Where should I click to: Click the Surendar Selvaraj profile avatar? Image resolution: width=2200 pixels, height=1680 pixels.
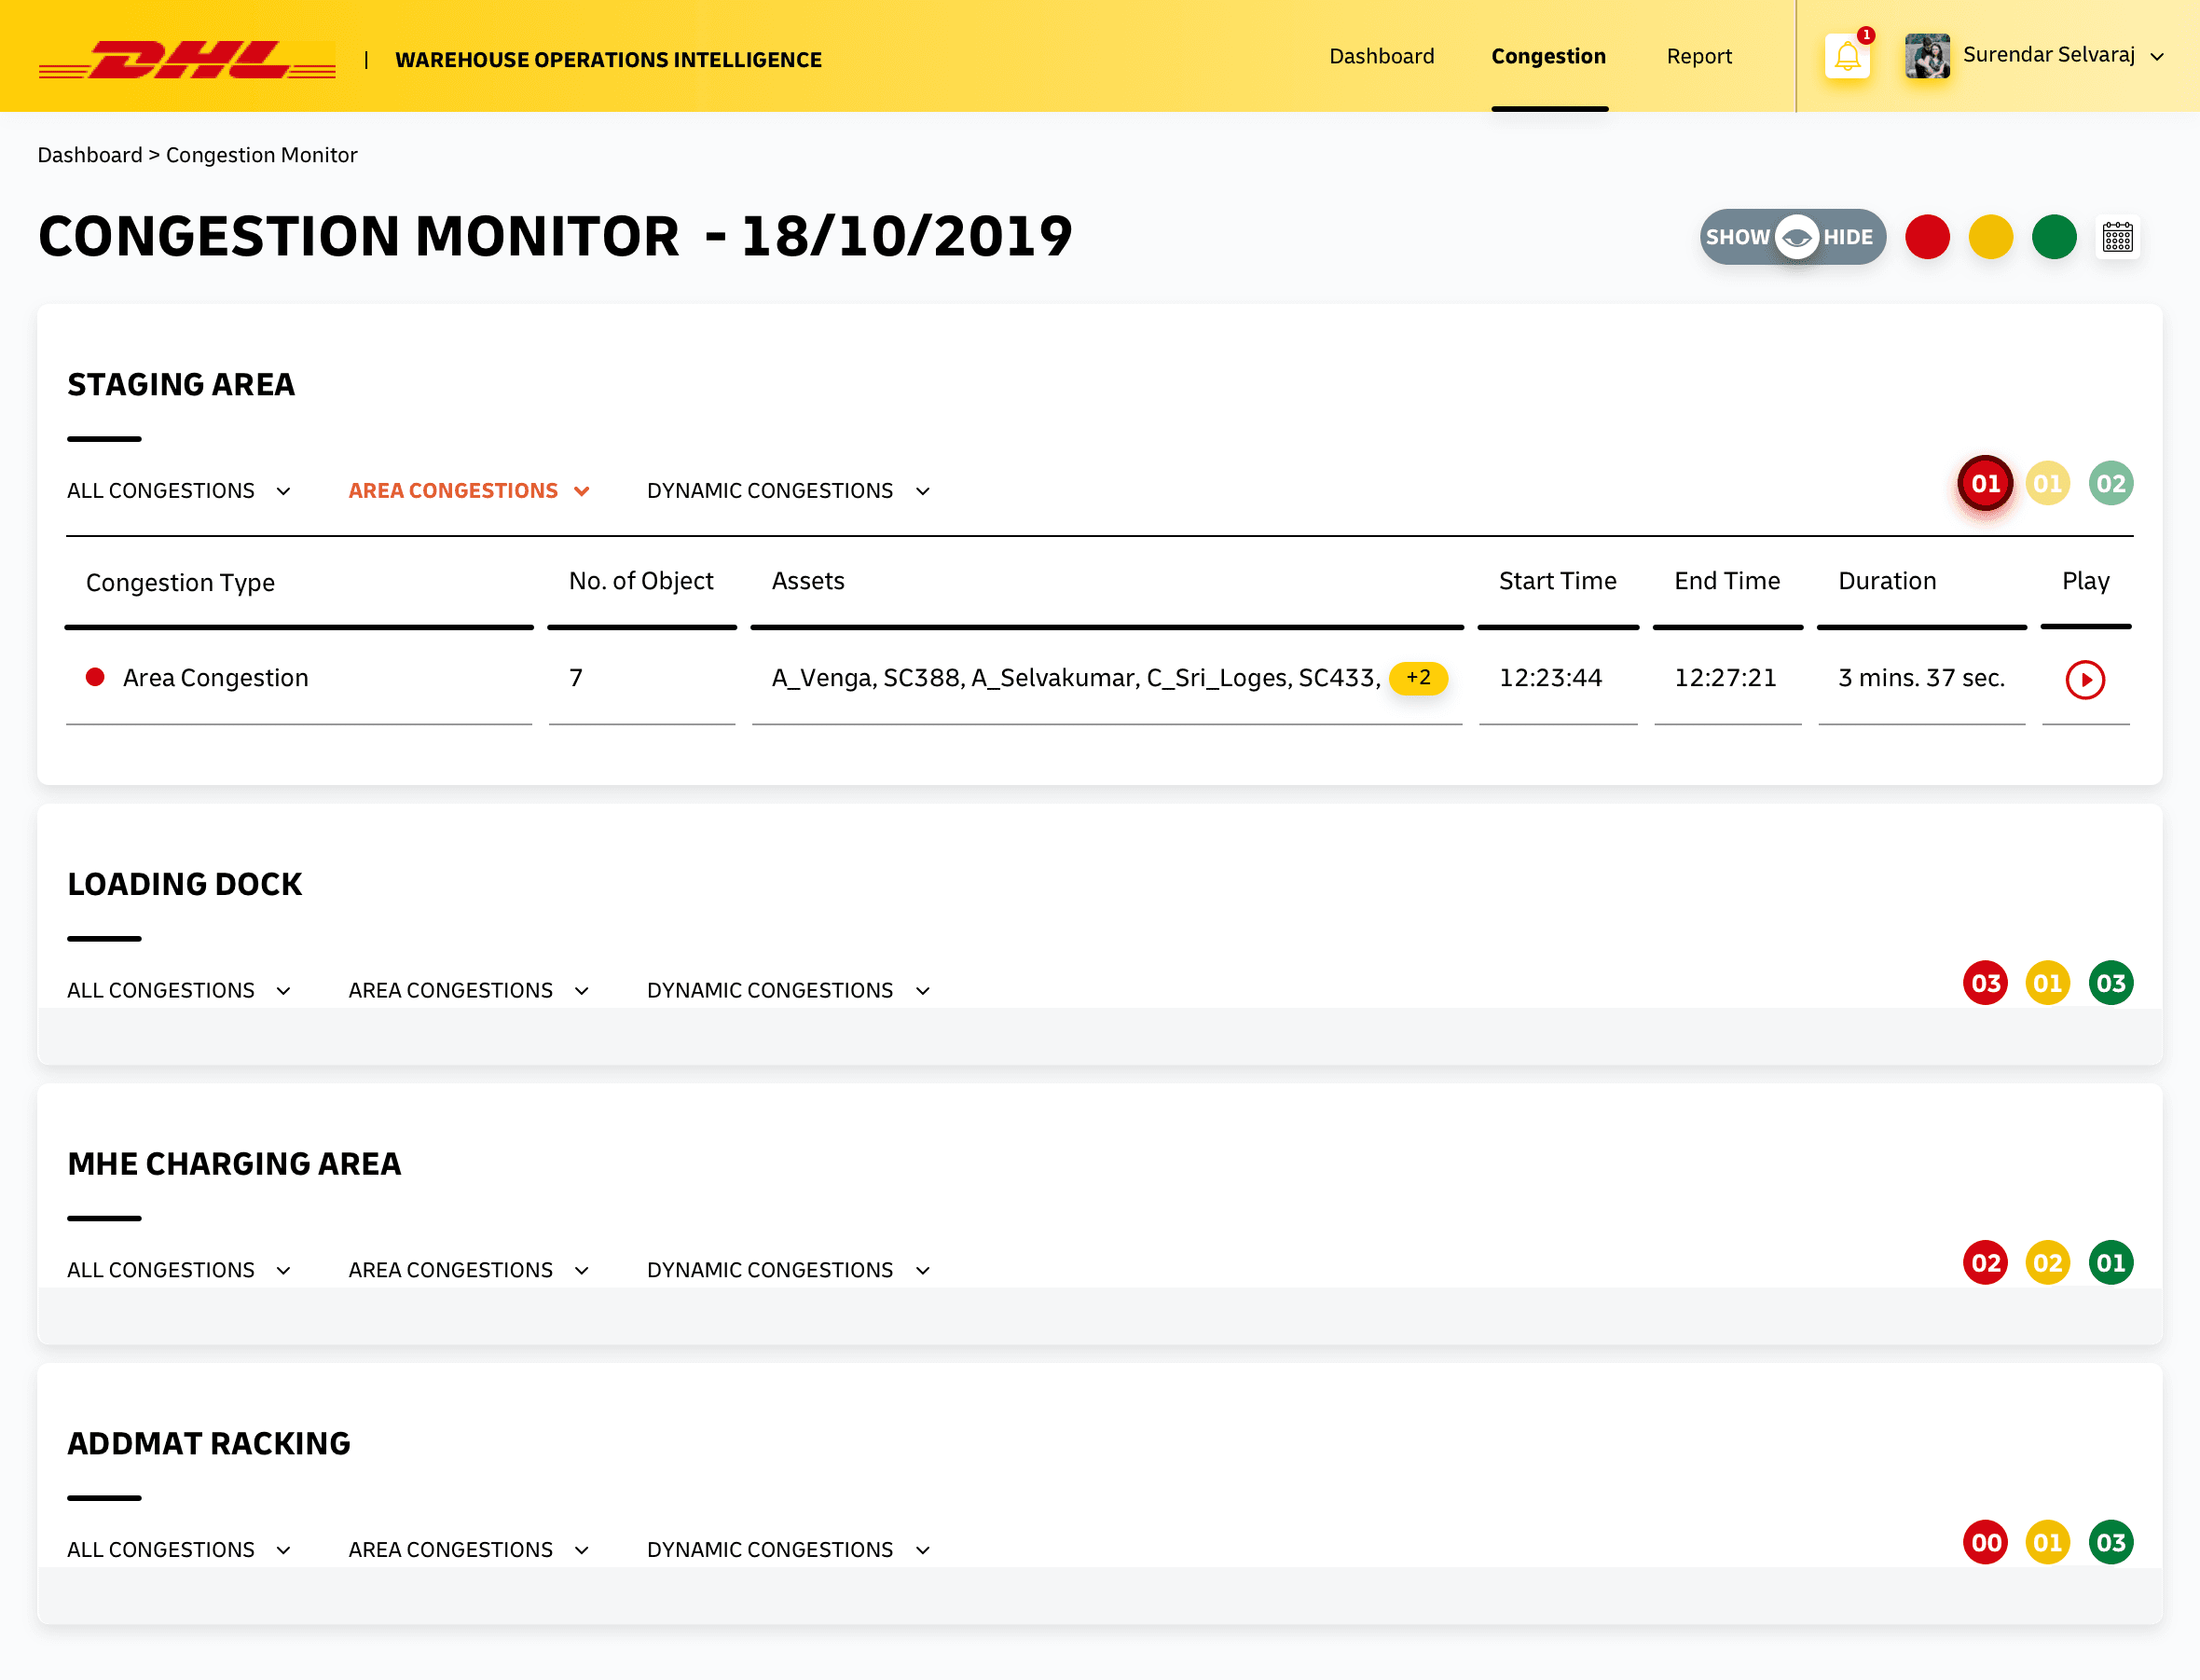(1926, 56)
